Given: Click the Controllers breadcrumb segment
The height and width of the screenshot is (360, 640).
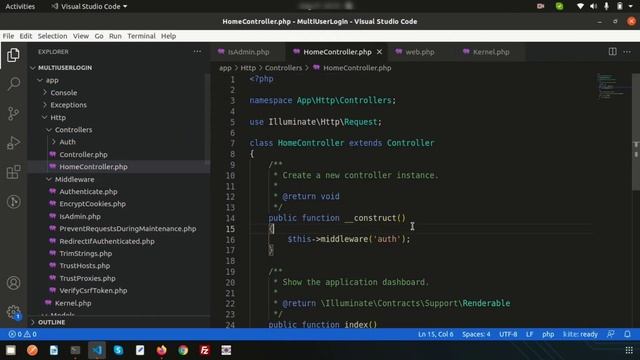Looking at the screenshot, I should [283, 68].
